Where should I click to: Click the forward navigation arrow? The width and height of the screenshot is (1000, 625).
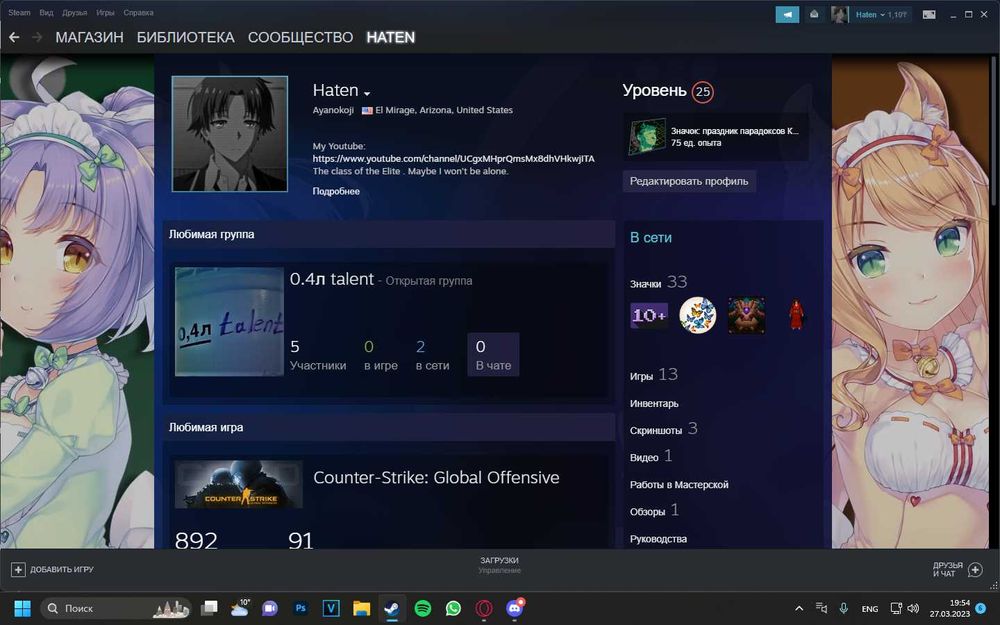coord(37,38)
